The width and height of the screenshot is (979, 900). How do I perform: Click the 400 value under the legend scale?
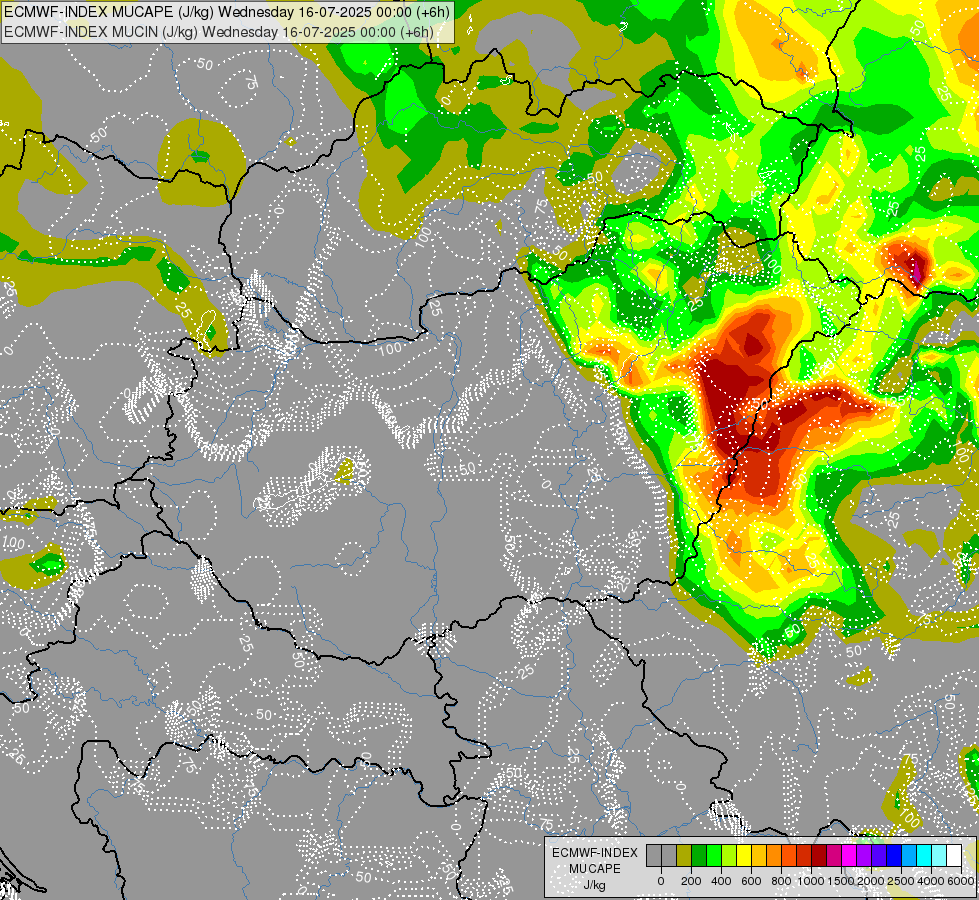click(721, 881)
